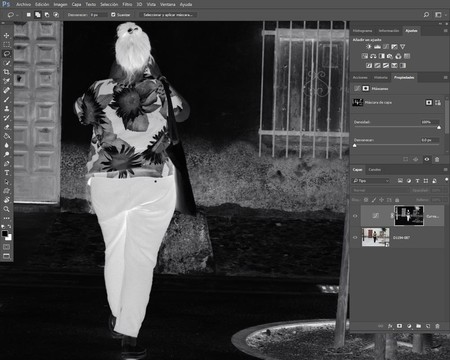
Task: Select the Eraser tool
Action: [x=6, y=127]
